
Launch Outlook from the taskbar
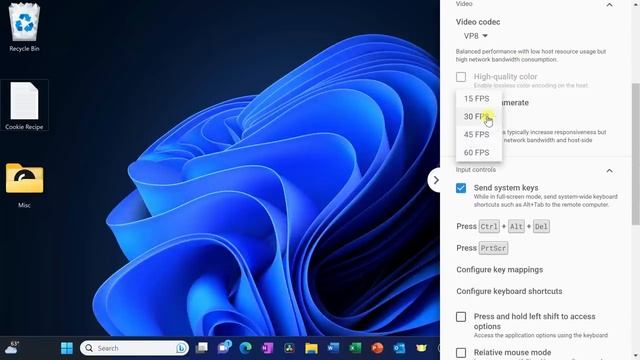(399, 348)
